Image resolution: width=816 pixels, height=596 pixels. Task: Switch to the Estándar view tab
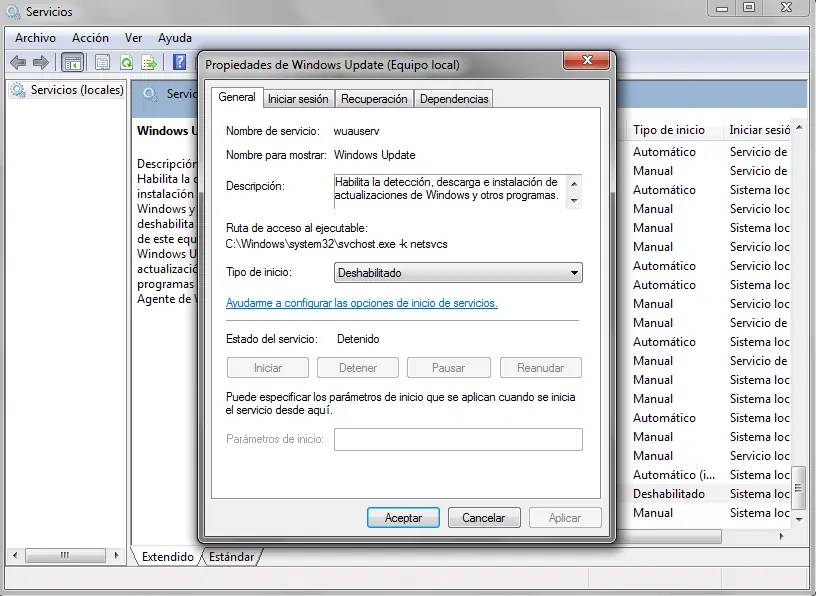pyautogui.click(x=232, y=557)
